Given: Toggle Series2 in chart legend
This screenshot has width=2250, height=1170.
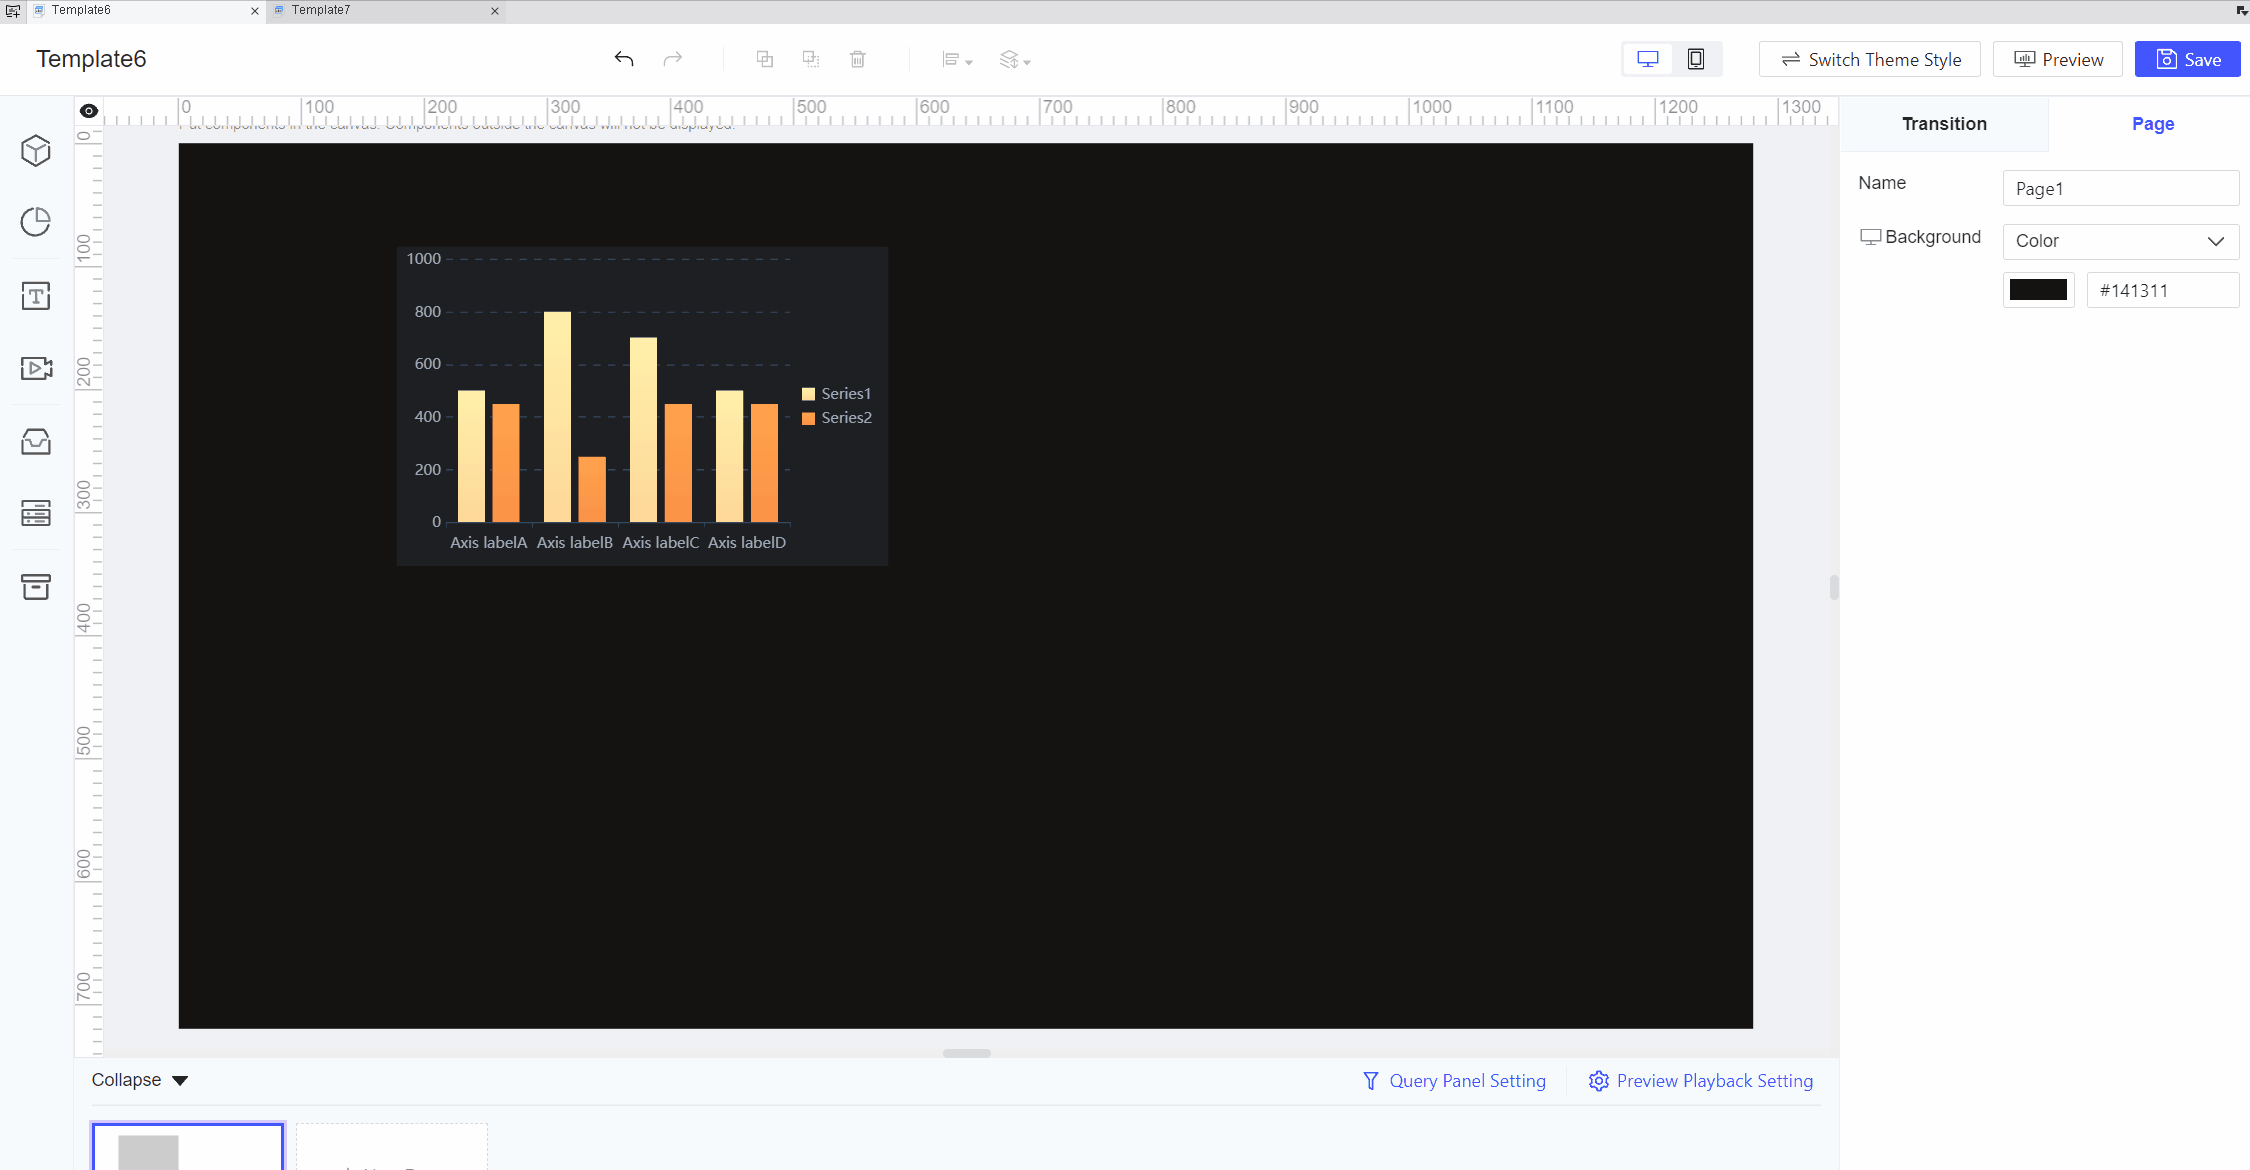Looking at the screenshot, I should 836,418.
